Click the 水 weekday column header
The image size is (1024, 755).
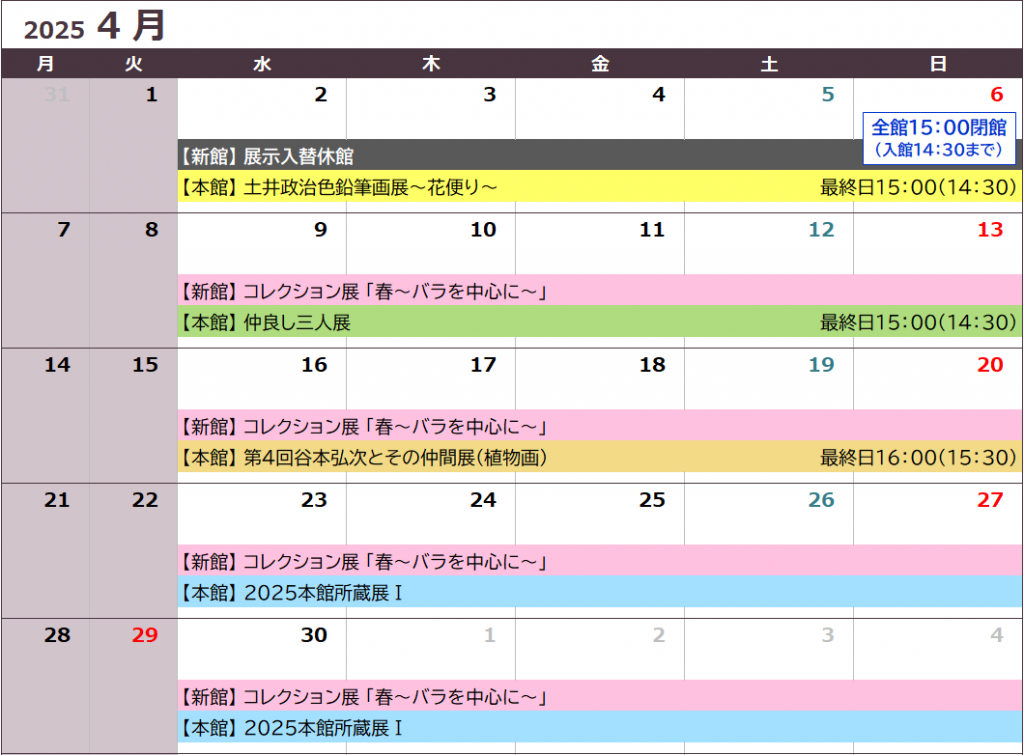tap(262, 65)
